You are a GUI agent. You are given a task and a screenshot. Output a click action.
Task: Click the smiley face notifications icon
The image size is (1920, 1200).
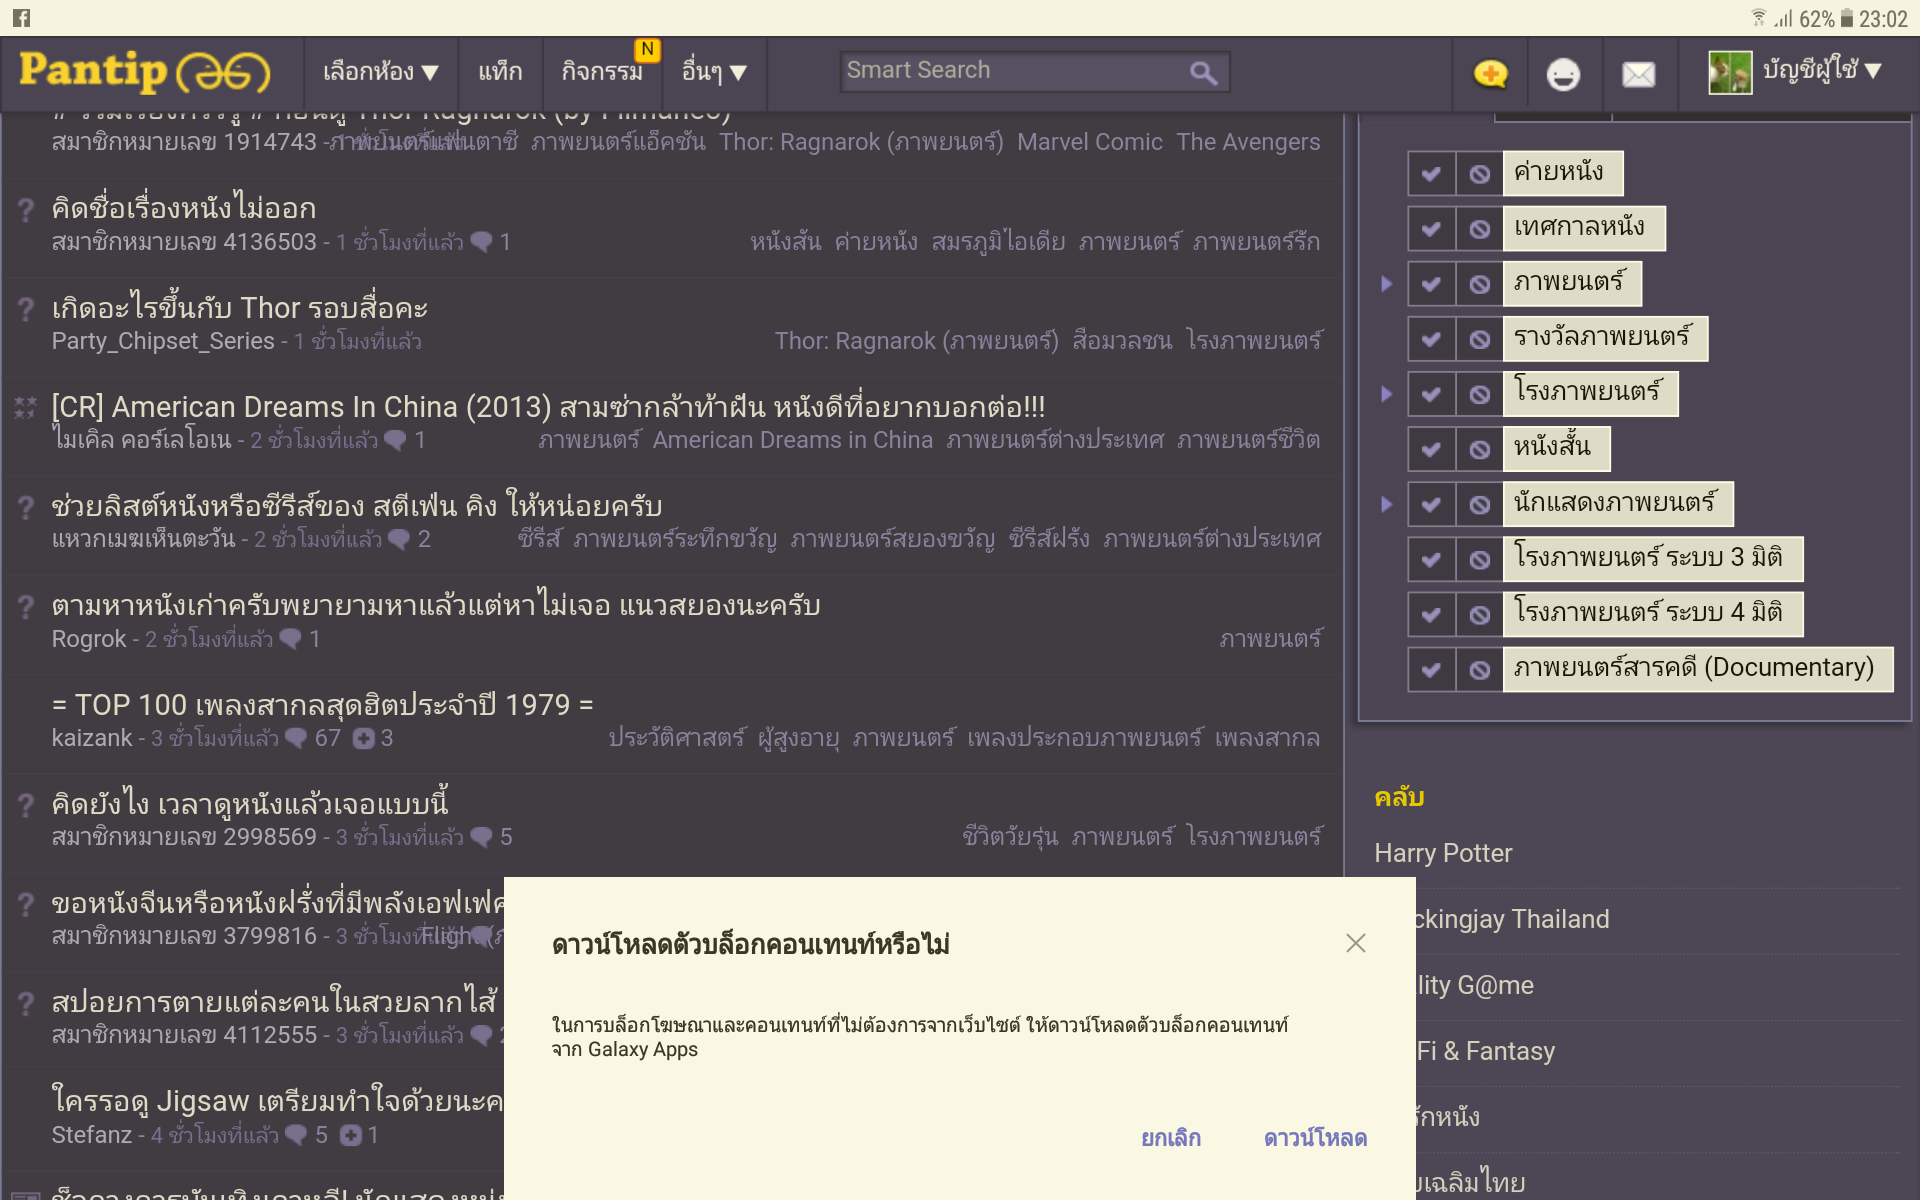click(x=1563, y=74)
